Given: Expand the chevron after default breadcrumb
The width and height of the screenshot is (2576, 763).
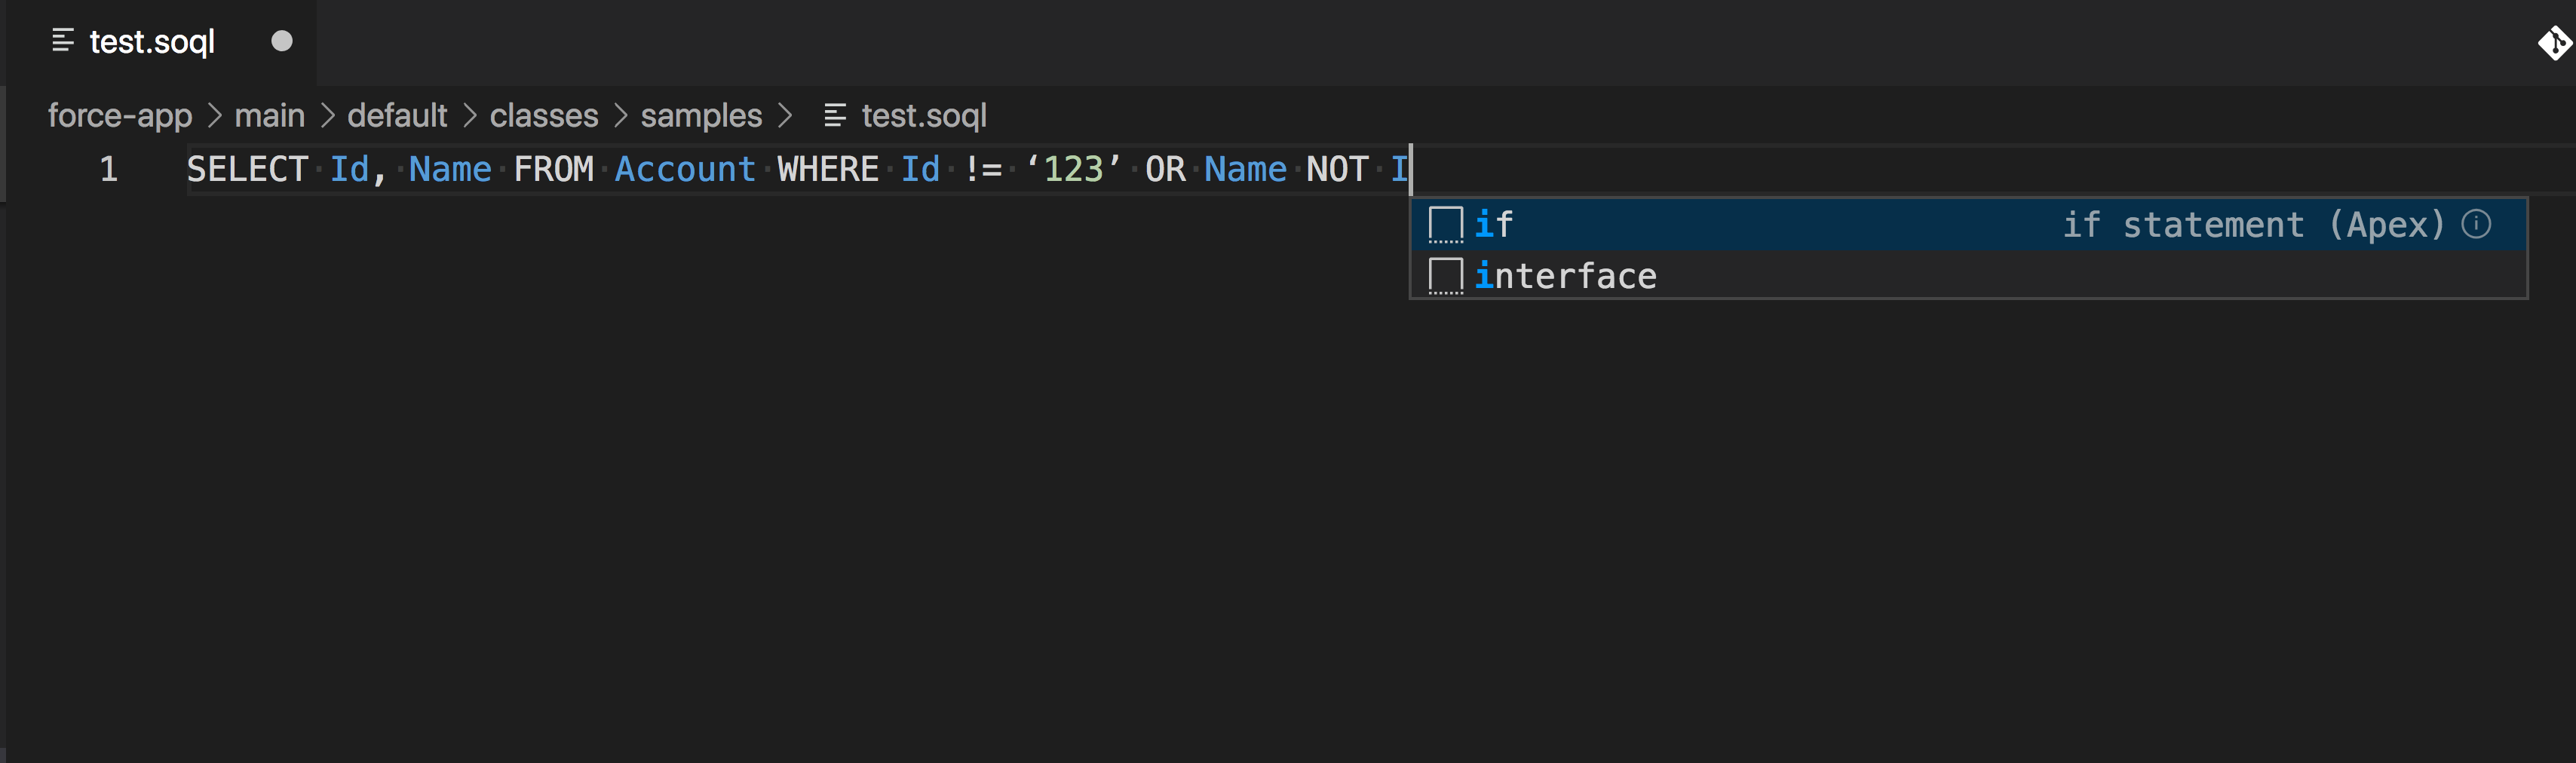Looking at the screenshot, I should 469,115.
